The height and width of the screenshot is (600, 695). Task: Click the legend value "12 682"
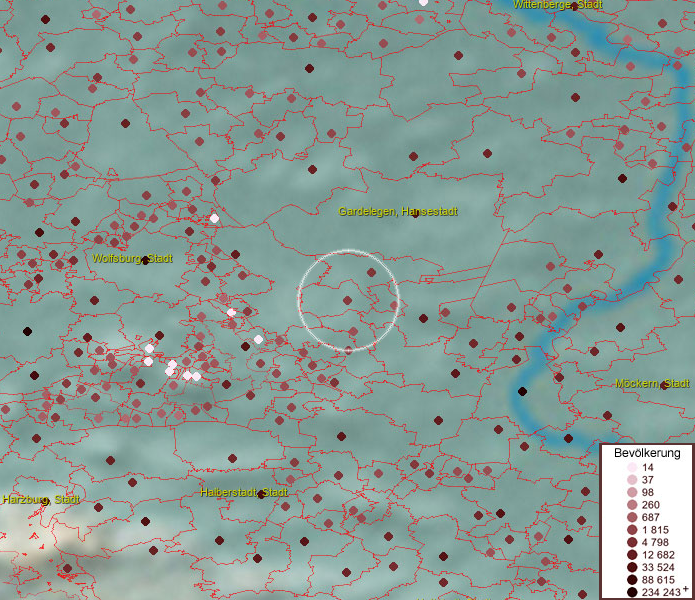tap(658, 555)
